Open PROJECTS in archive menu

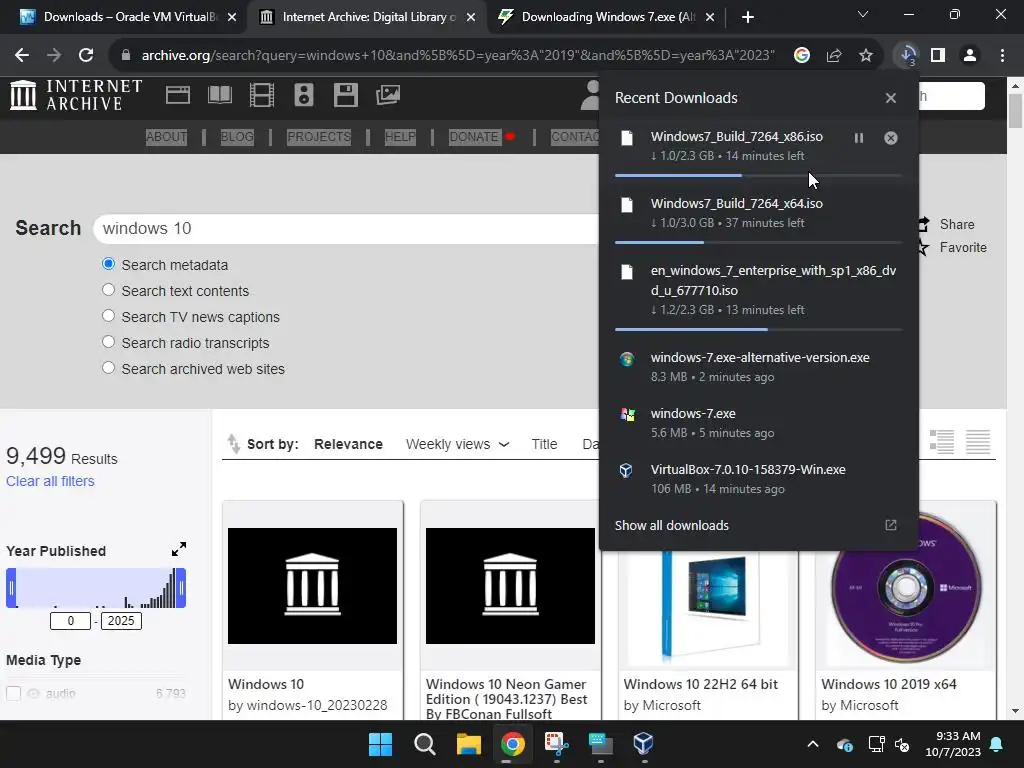319,136
